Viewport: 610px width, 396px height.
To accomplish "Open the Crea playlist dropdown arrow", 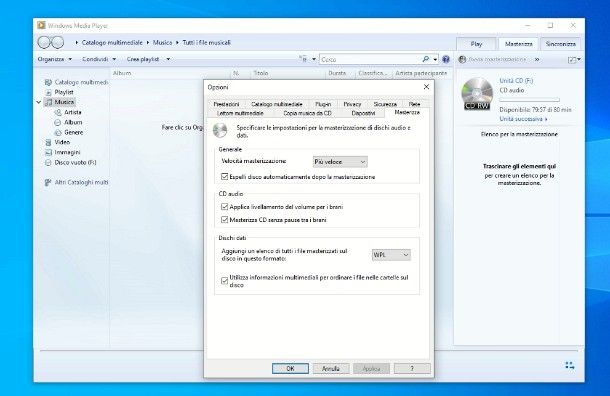I will [x=168, y=59].
